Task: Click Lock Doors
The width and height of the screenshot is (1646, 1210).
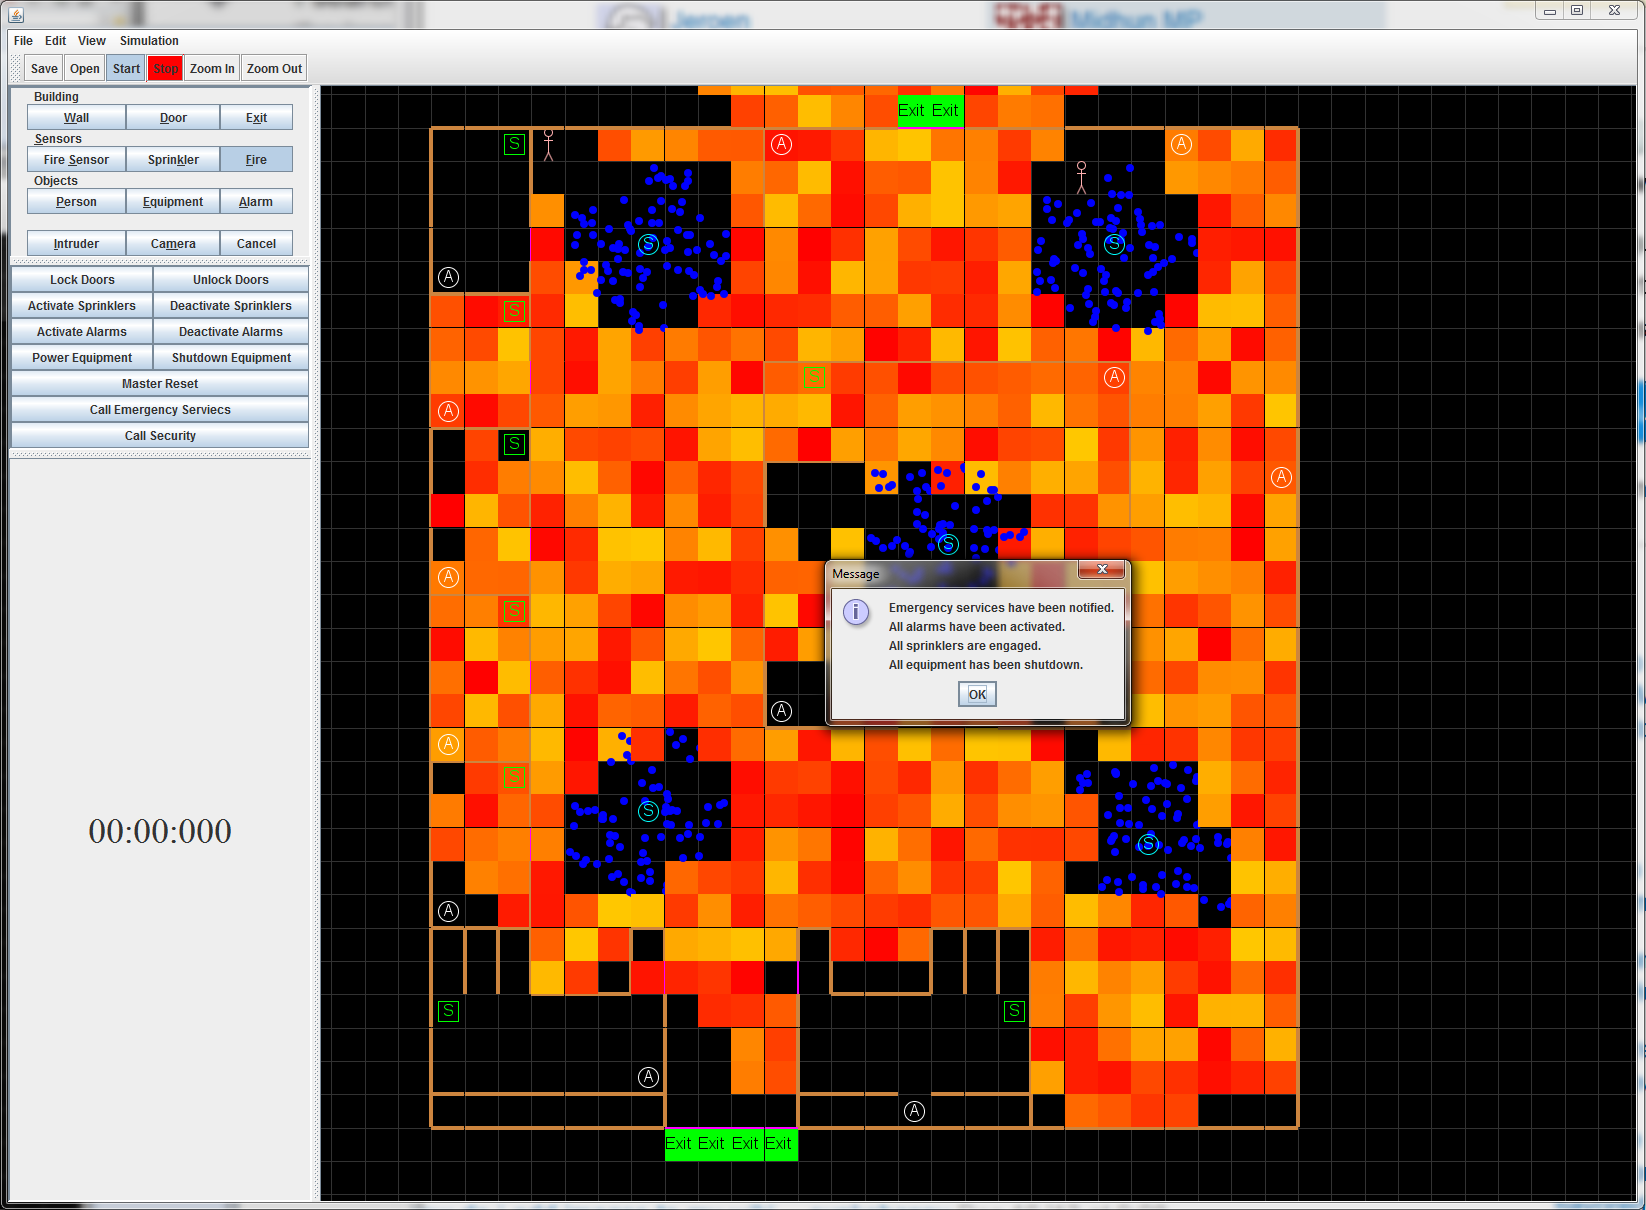Action: (82, 279)
